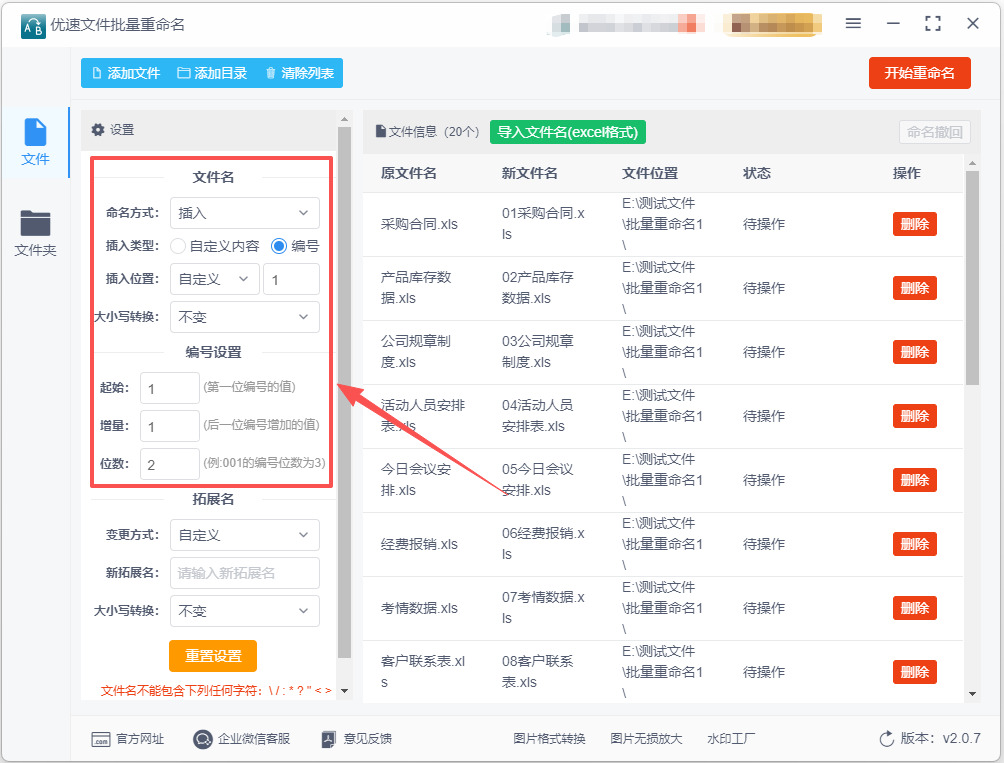Click 导入文件名(excel格式) button
Image resolution: width=1004 pixels, height=763 pixels.
pos(567,132)
